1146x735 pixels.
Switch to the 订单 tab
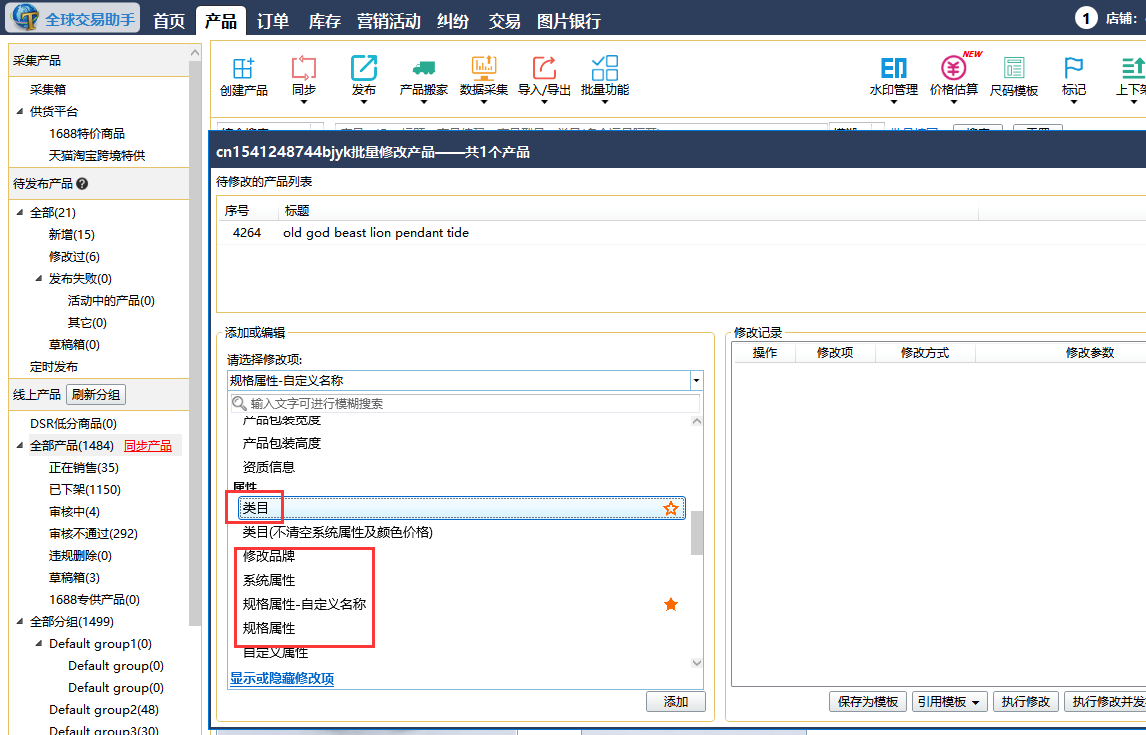click(273, 21)
